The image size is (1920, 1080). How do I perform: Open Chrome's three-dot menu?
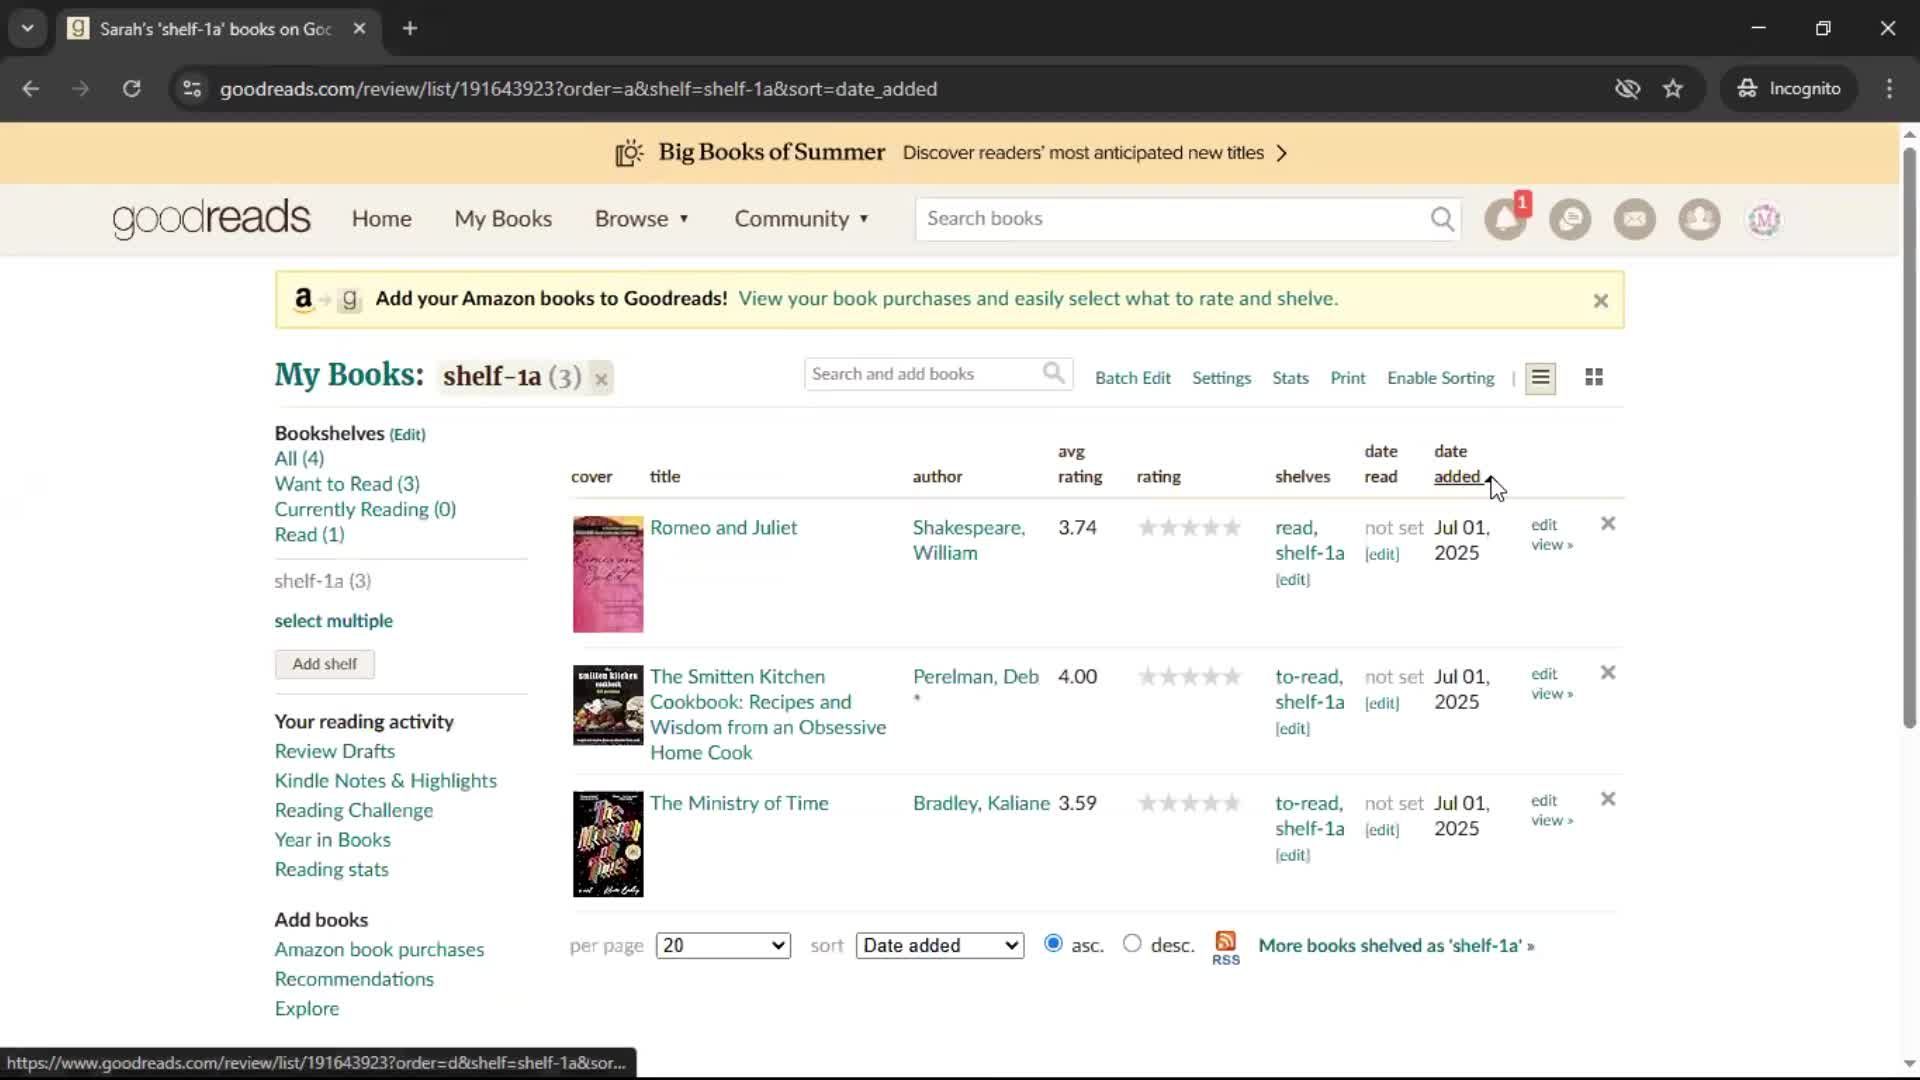1889,89
